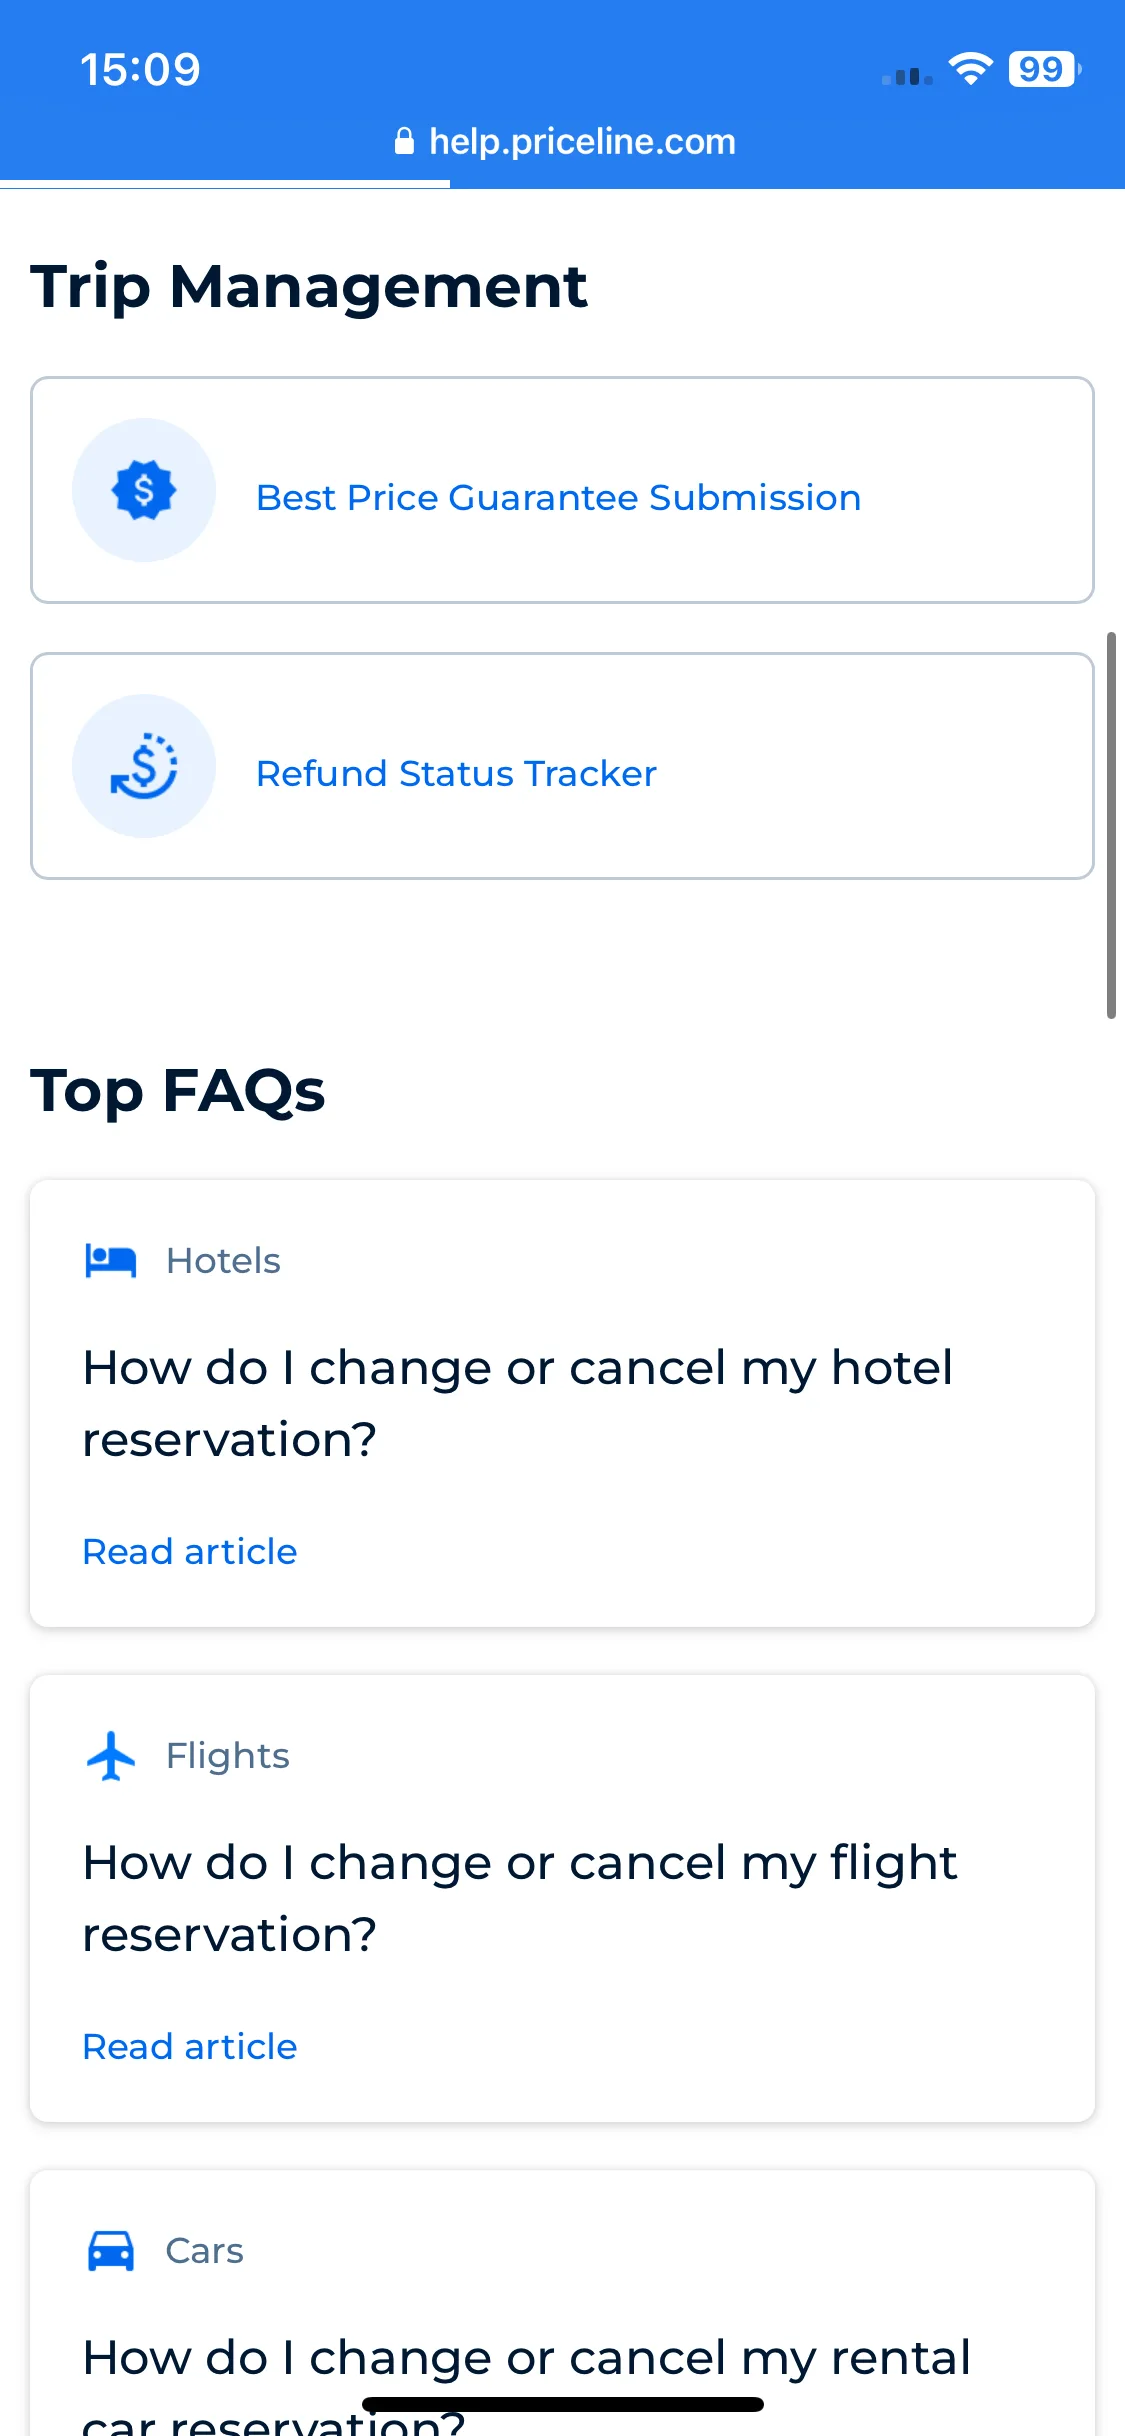Click the Flights airplane icon

pyautogui.click(x=111, y=1756)
